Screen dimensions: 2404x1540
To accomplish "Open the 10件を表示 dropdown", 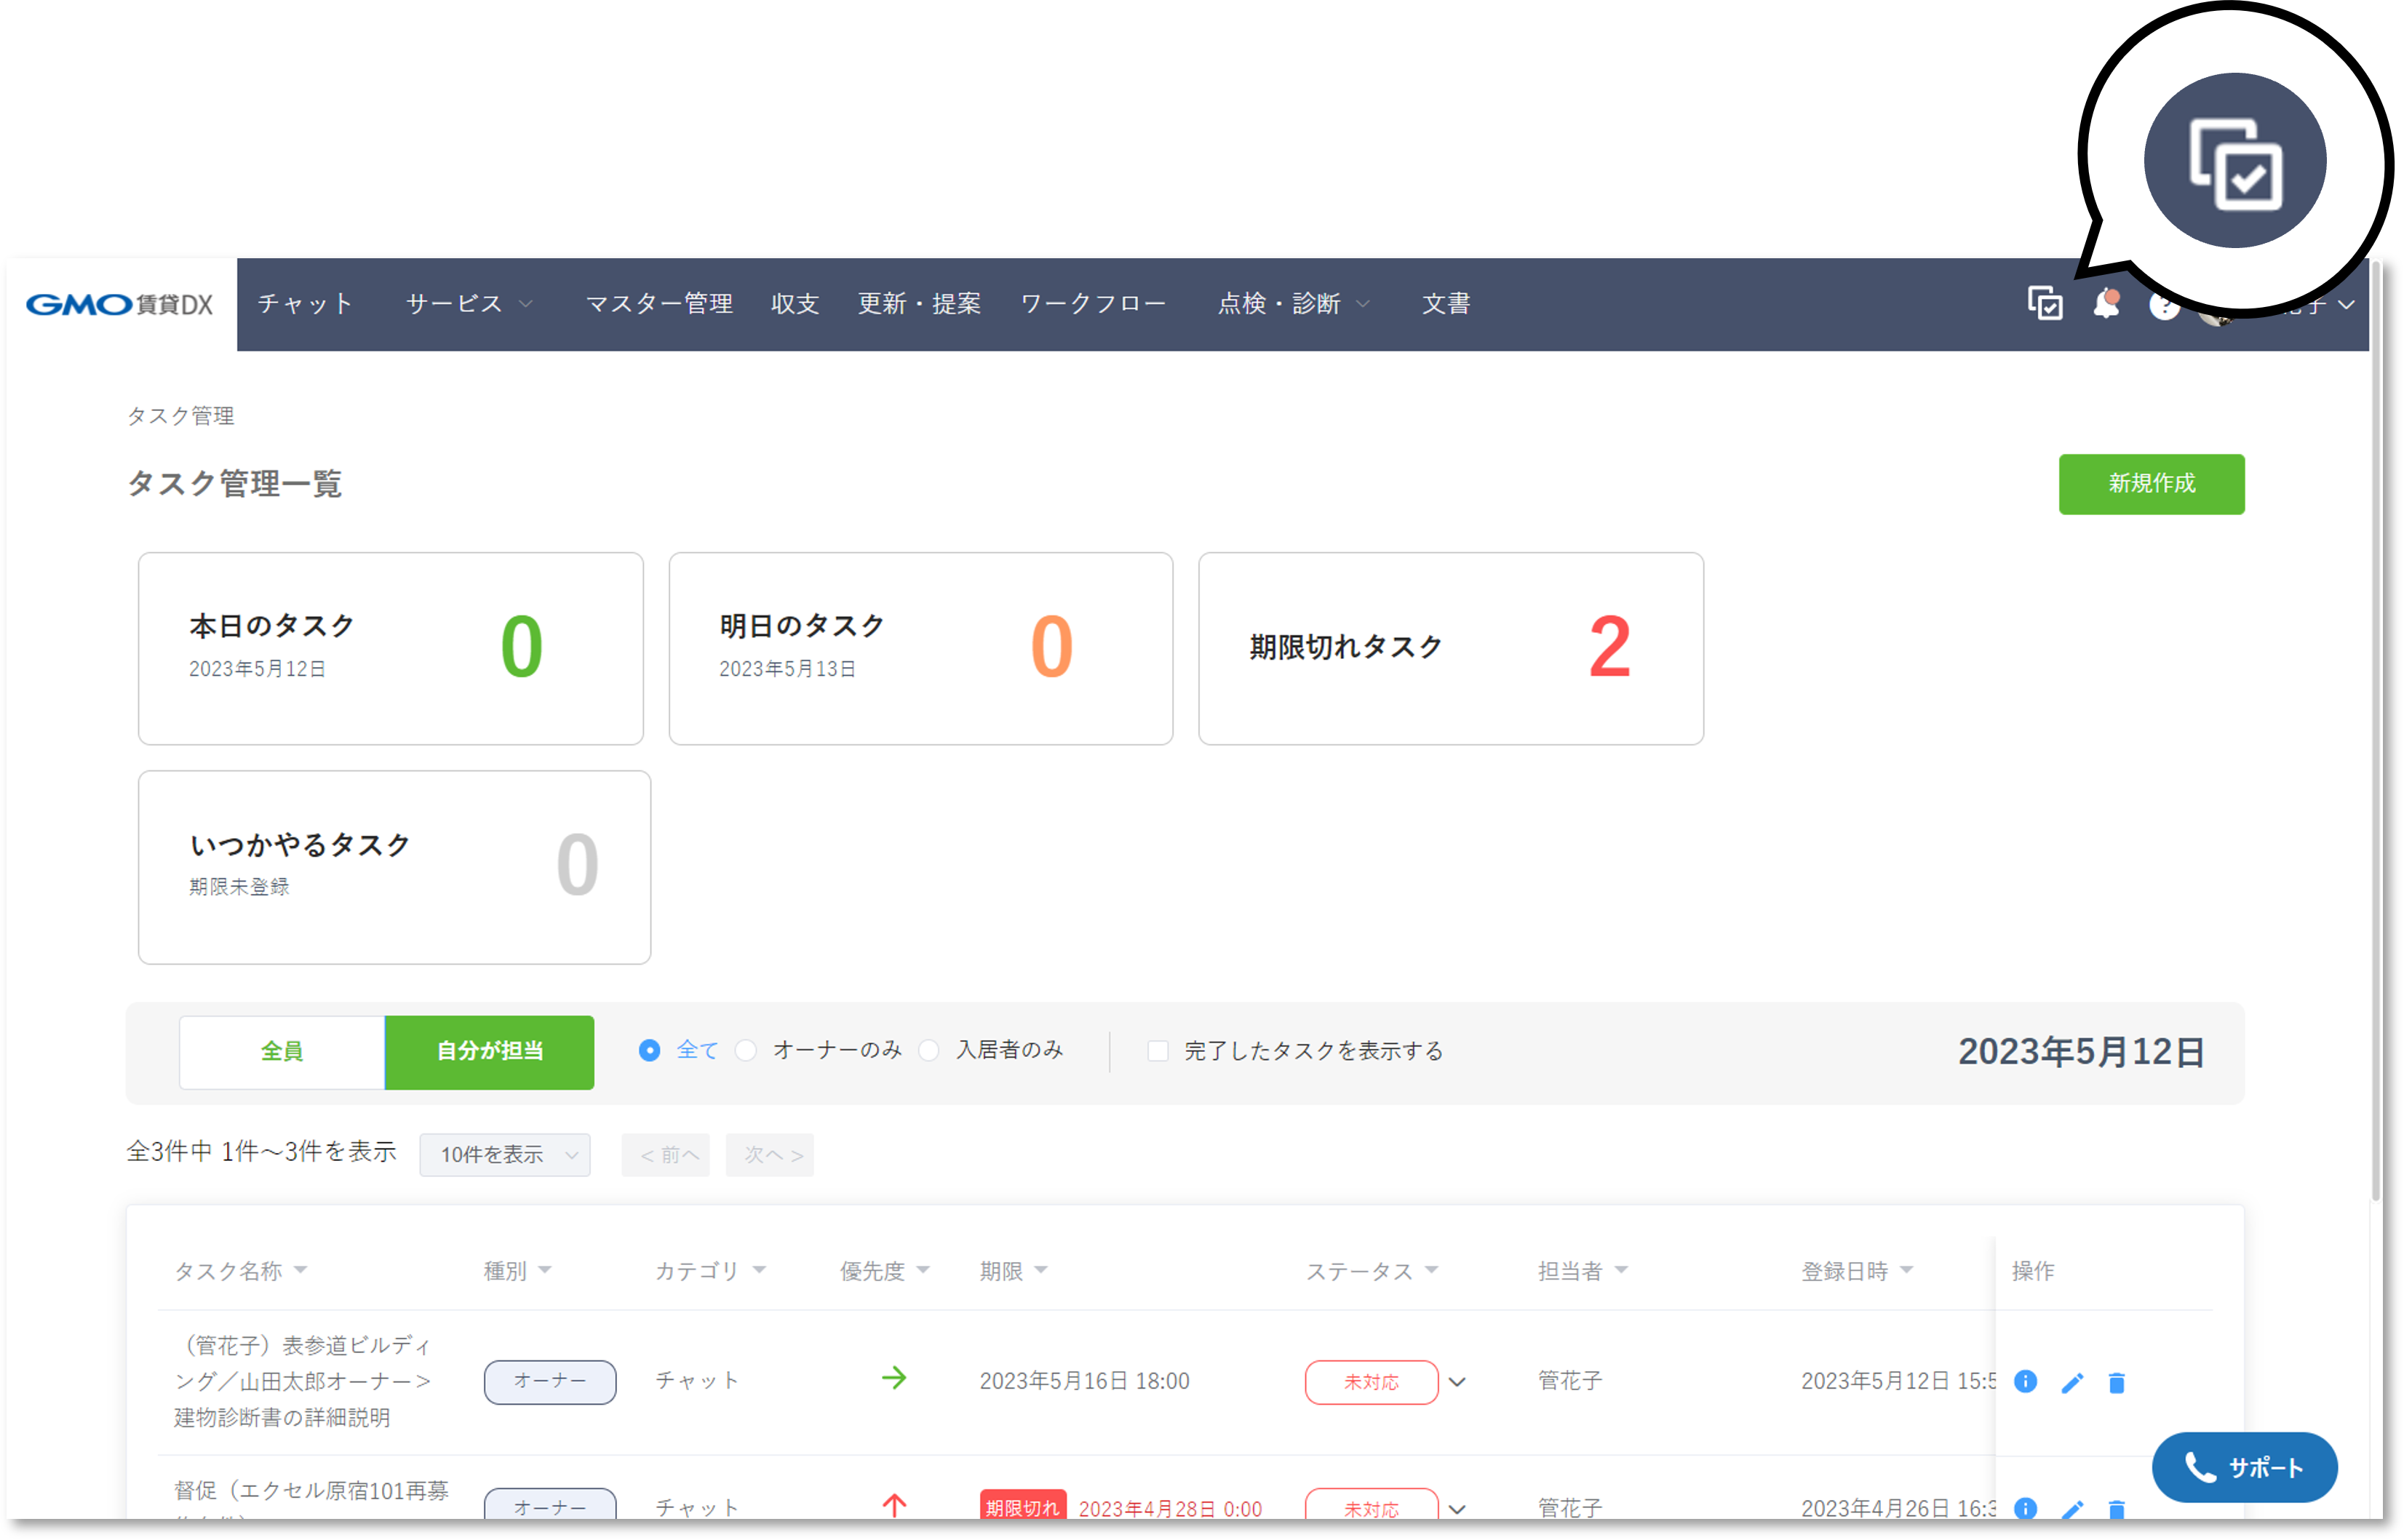I will 505,1155.
